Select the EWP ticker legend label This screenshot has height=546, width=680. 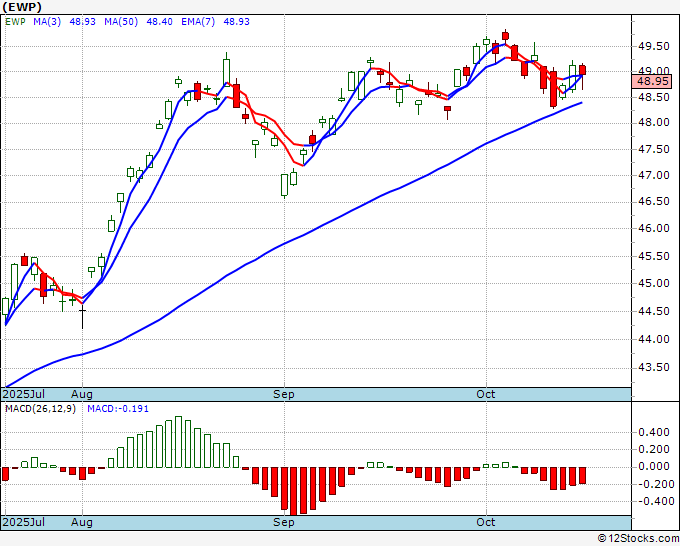[x=15, y=22]
